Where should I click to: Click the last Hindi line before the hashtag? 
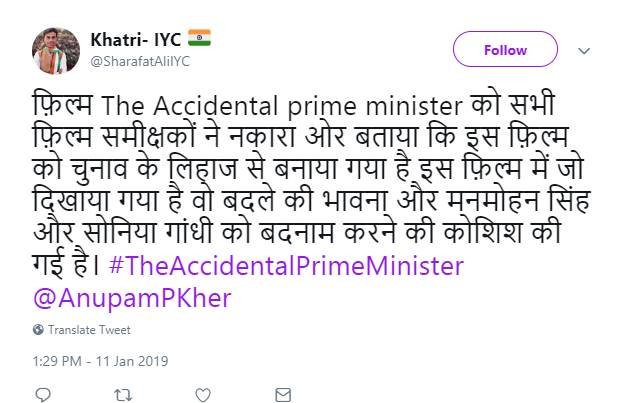tap(50, 267)
